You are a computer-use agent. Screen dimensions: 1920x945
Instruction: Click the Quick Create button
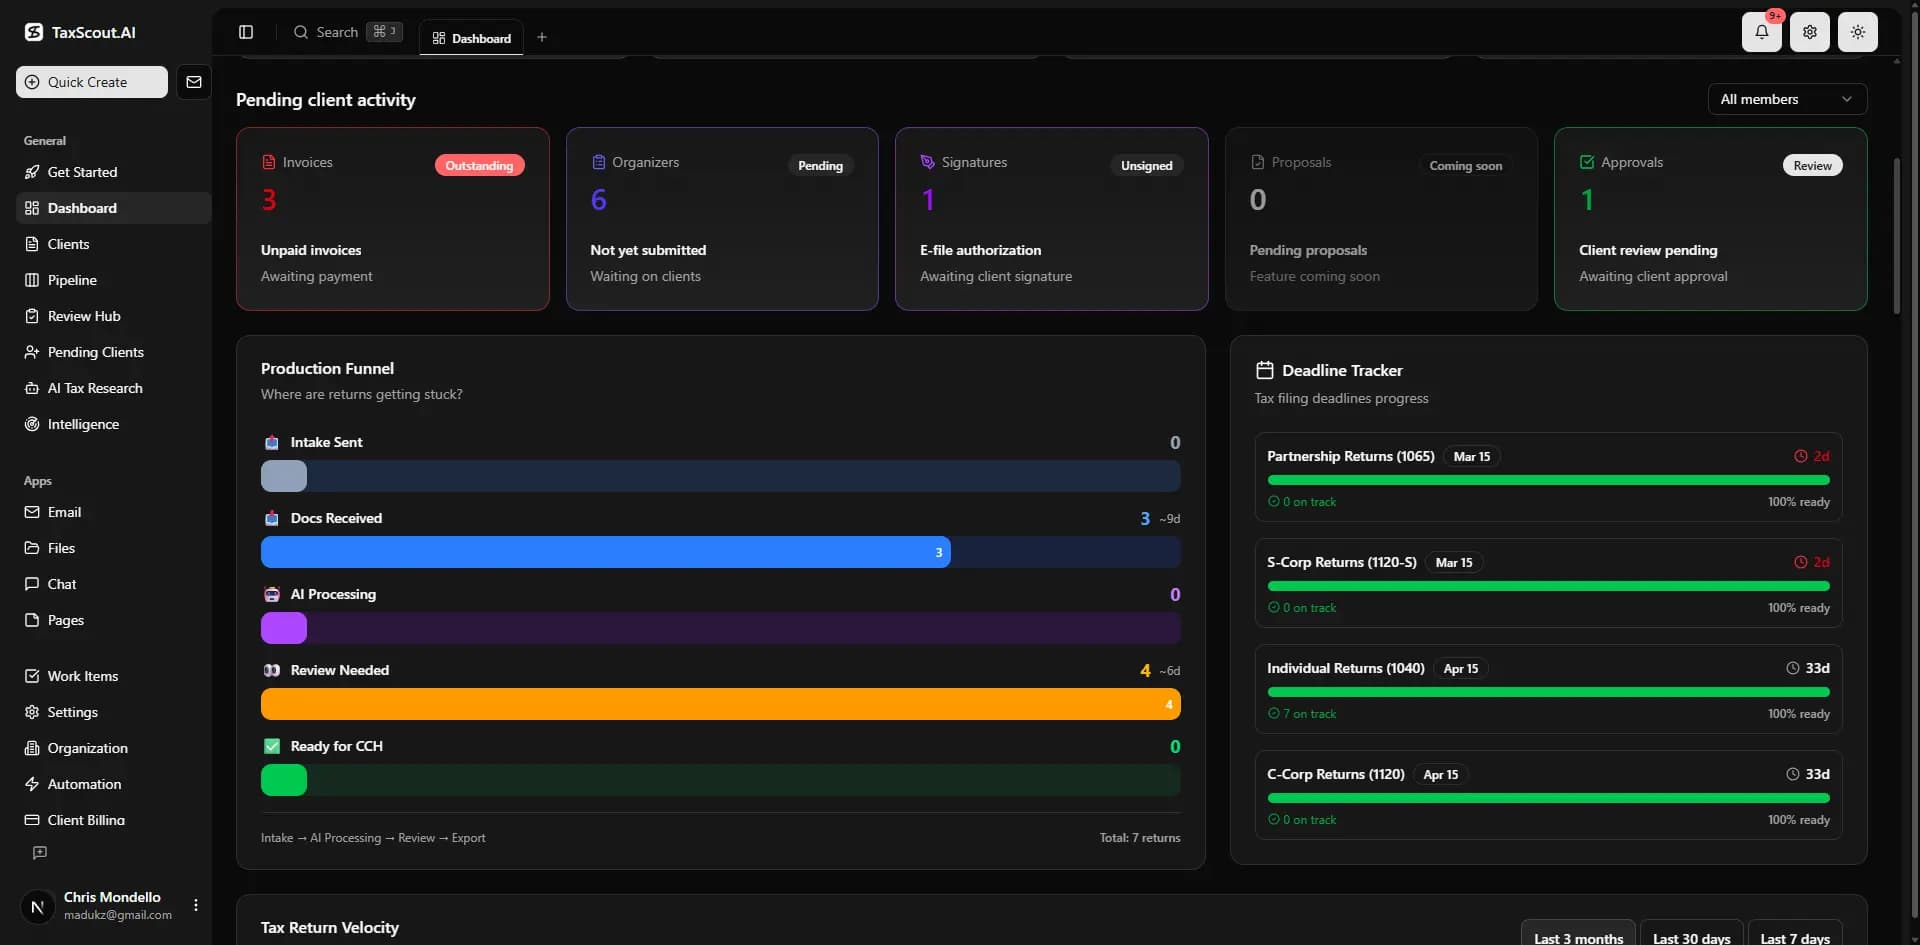92,82
